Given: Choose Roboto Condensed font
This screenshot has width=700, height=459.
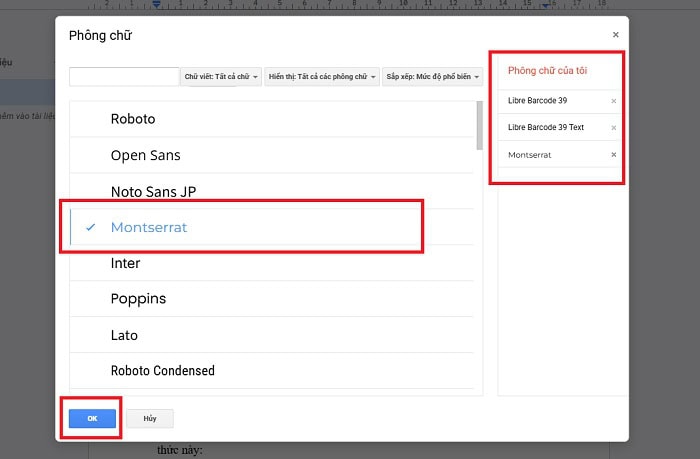Looking at the screenshot, I should coord(162,371).
